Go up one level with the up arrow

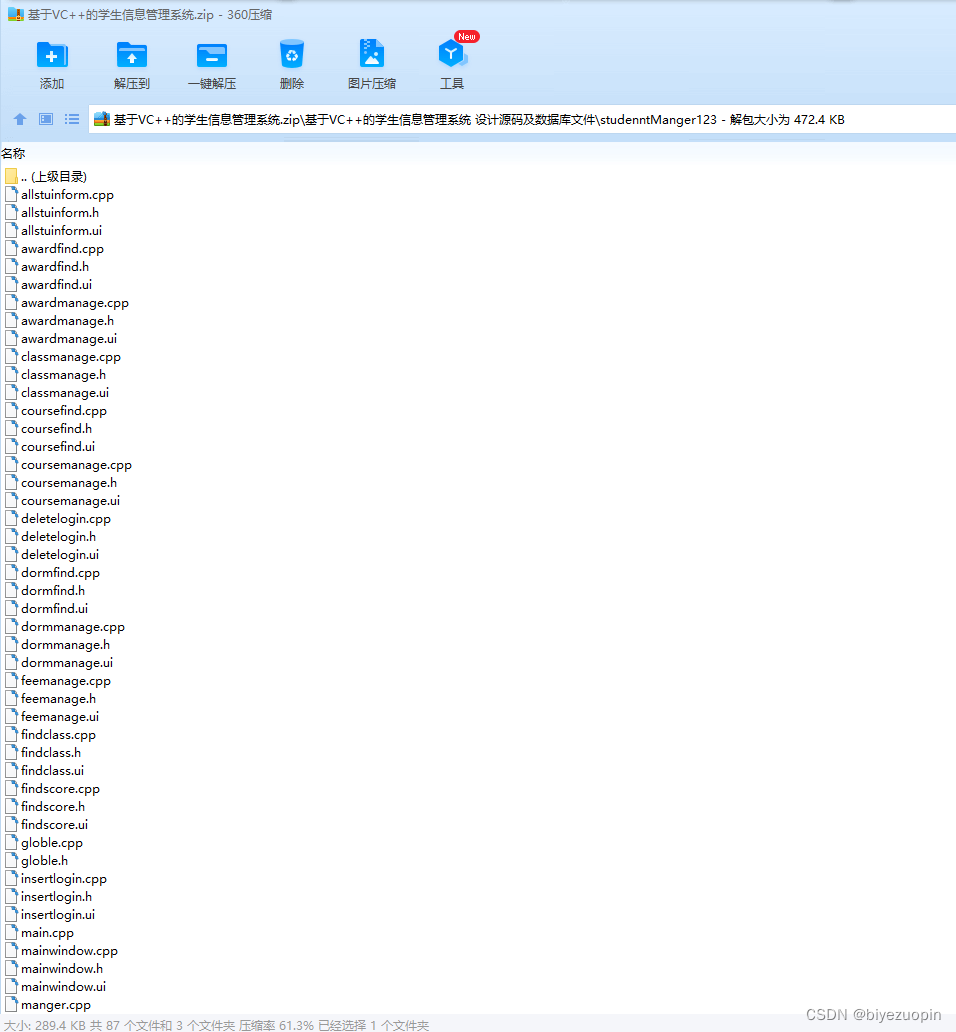coord(20,119)
